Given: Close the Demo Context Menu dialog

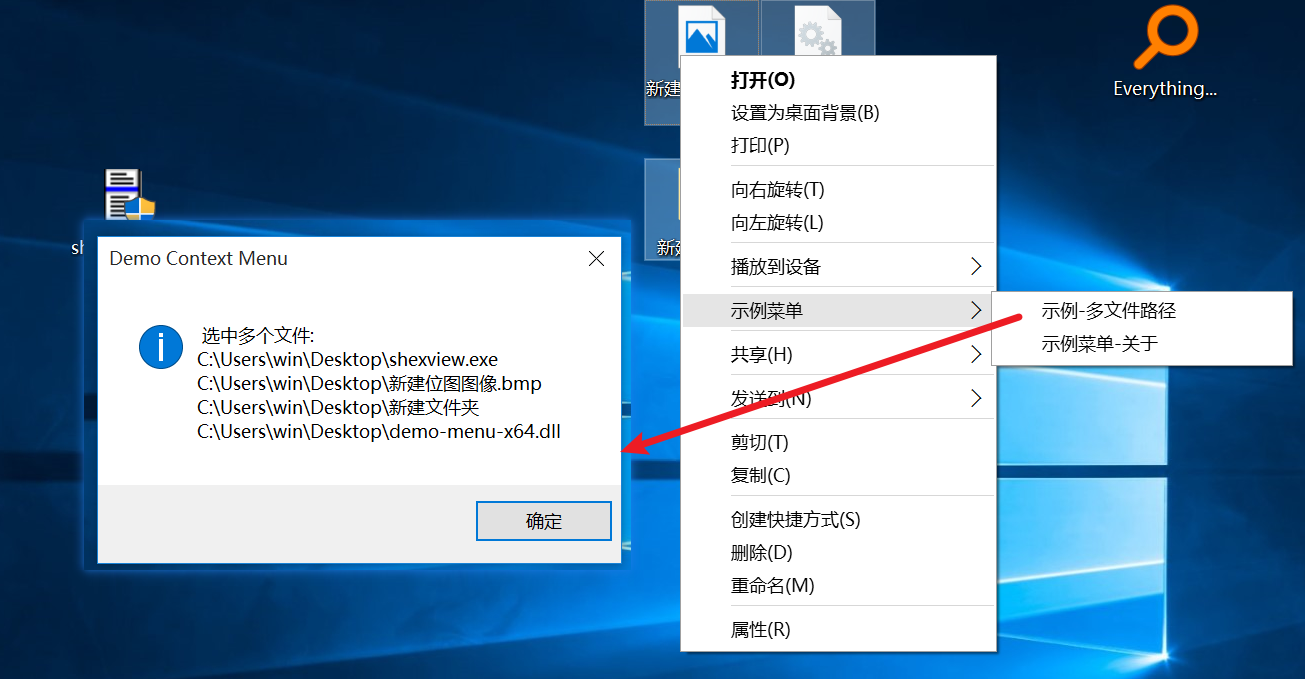Looking at the screenshot, I should 597,259.
